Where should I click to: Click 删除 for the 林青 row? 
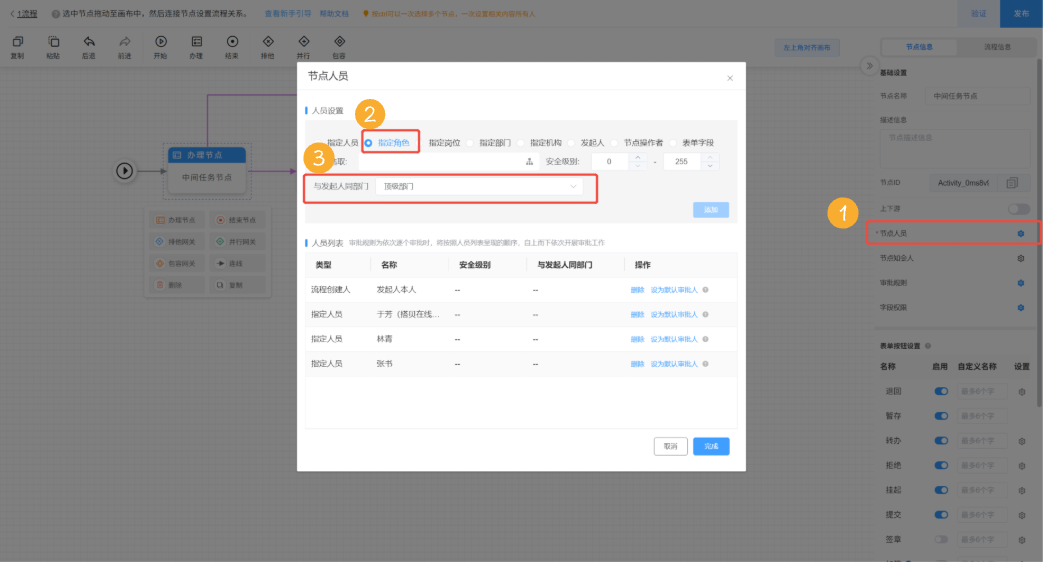(x=637, y=339)
